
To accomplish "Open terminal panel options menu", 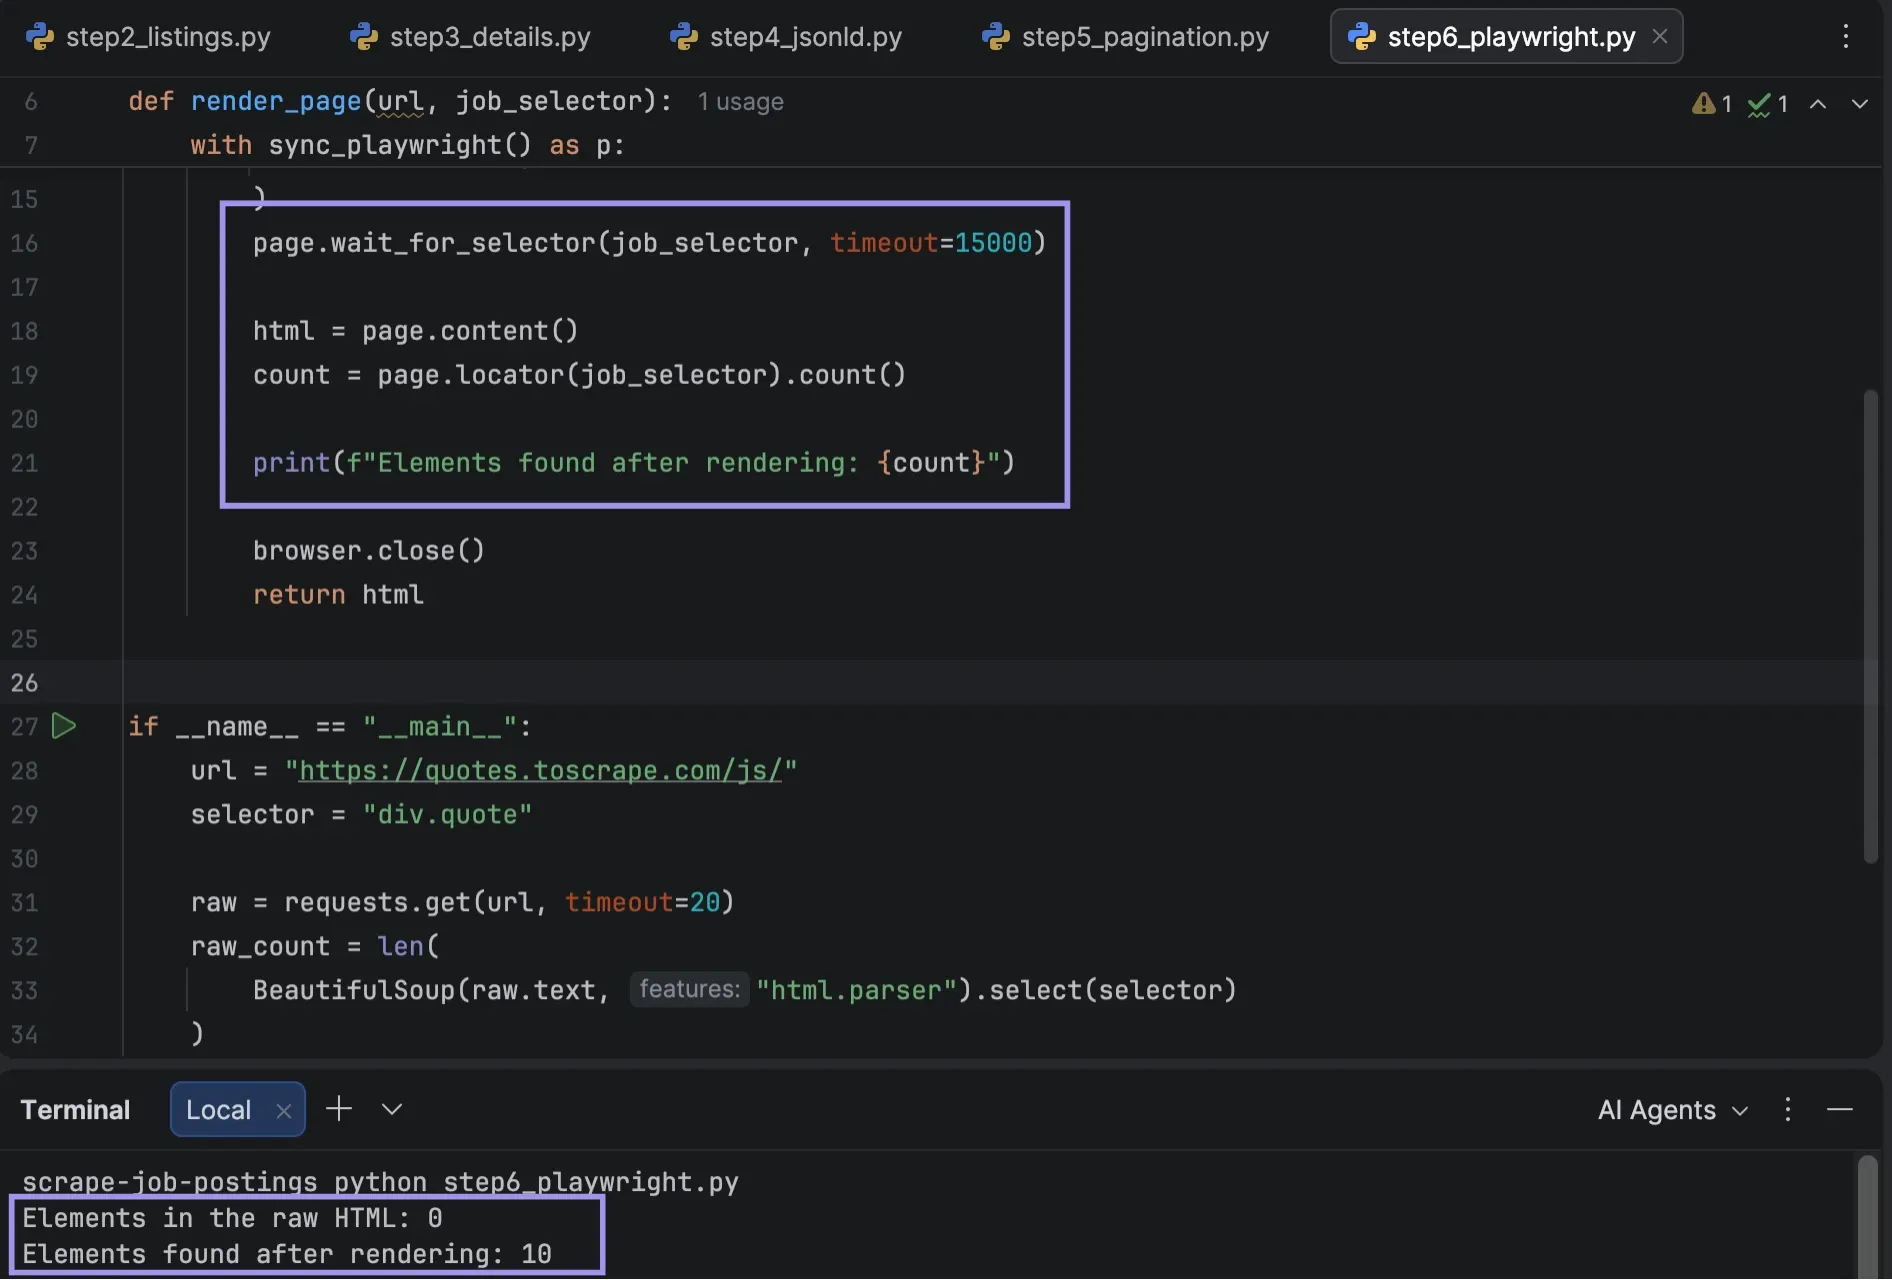I will [1788, 1109].
